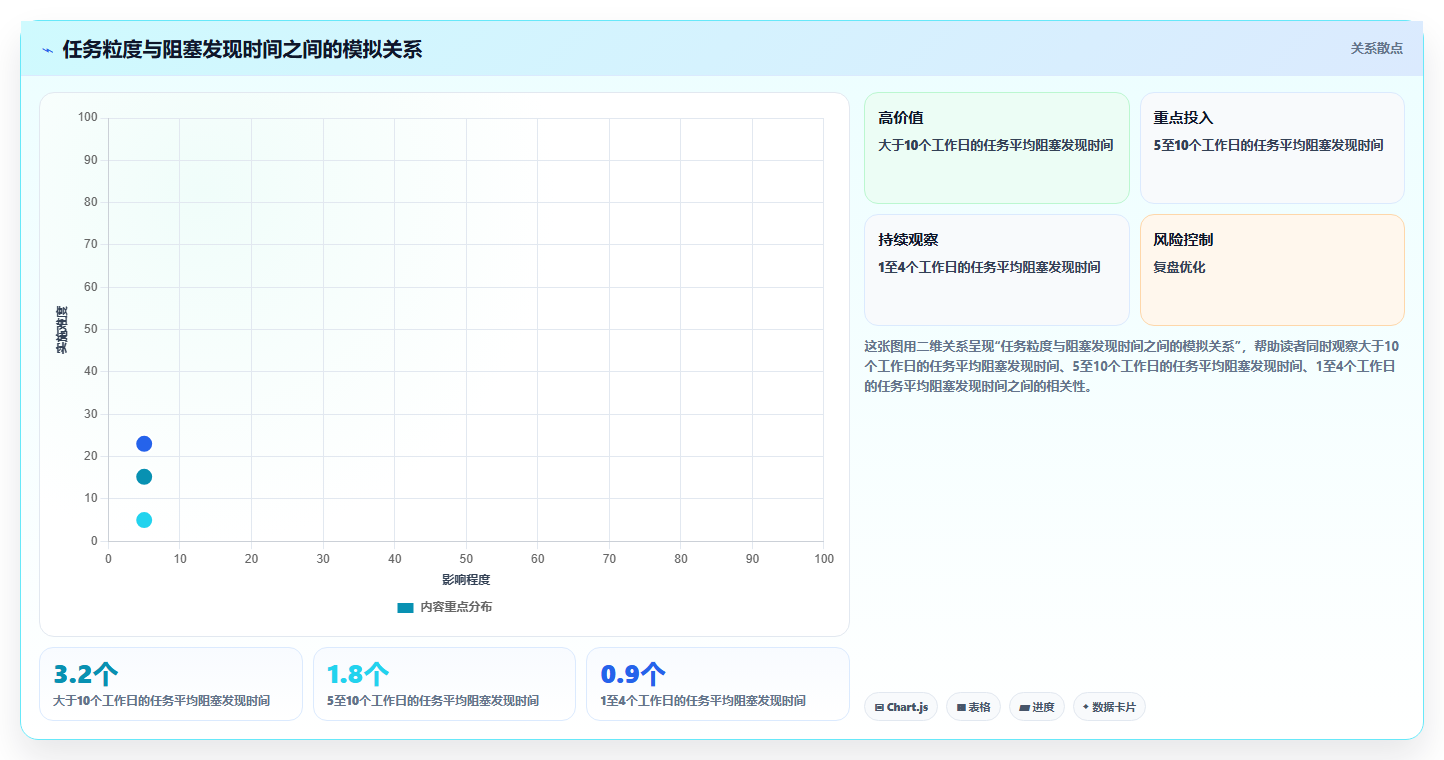Click the 5至10个工作日 subtitle in 重点投入 card
Image resolution: width=1444 pixels, height=760 pixels.
[1268, 145]
